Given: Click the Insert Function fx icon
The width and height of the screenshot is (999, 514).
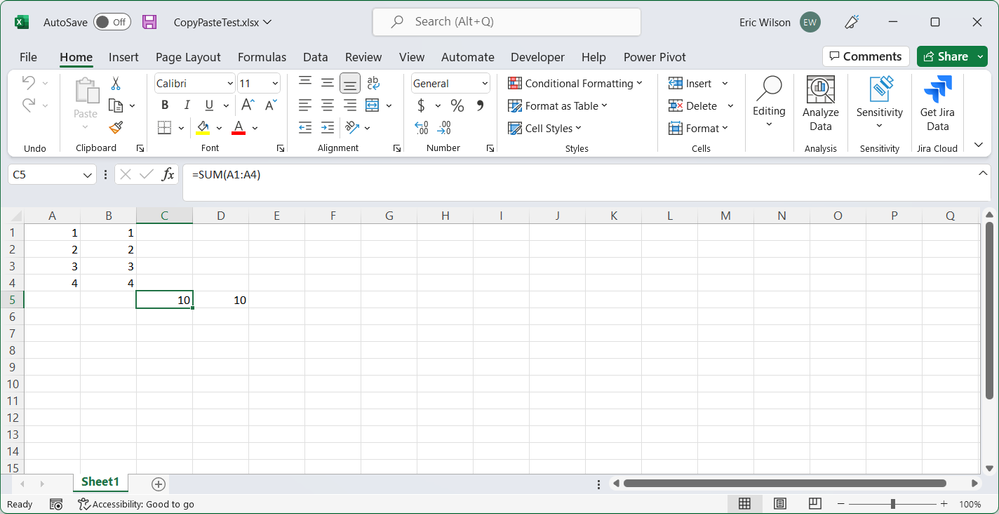Looking at the screenshot, I should pyautogui.click(x=168, y=175).
